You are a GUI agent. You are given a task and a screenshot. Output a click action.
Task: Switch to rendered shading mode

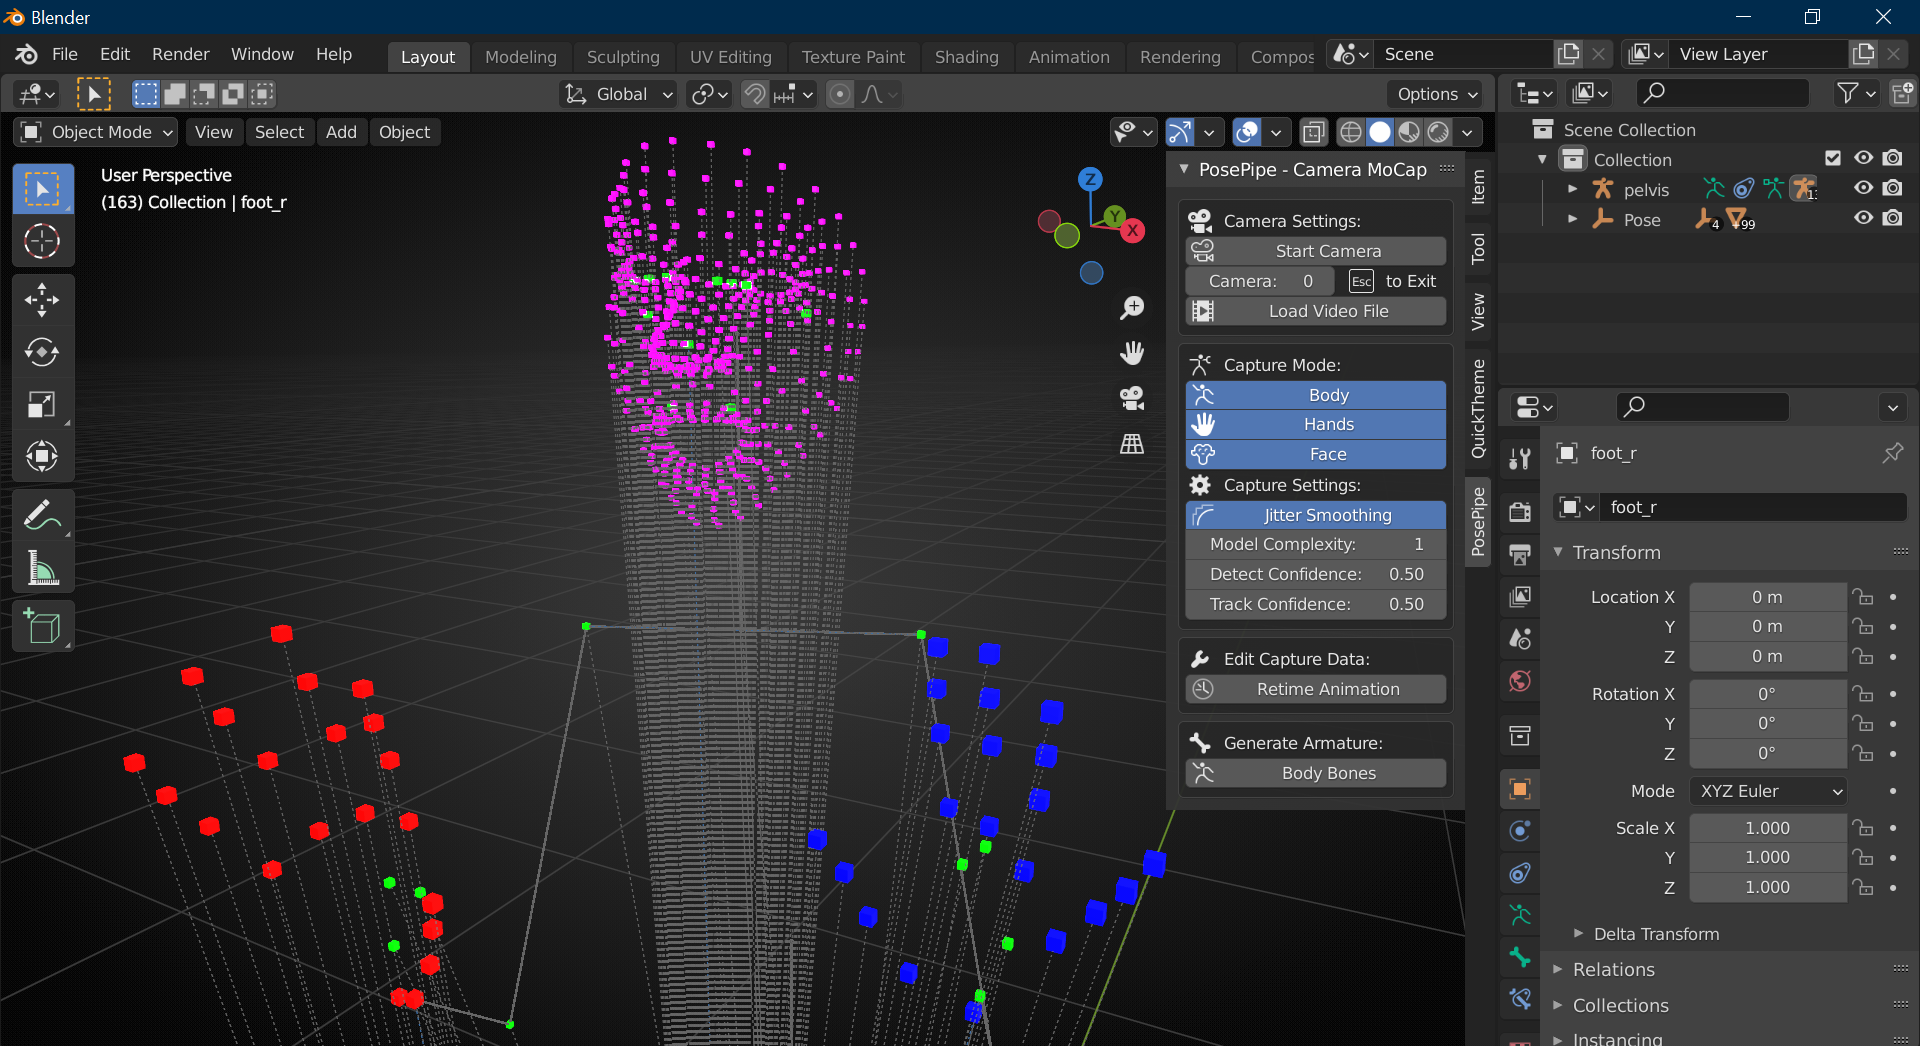pyautogui.click(x=1438, y=132)
